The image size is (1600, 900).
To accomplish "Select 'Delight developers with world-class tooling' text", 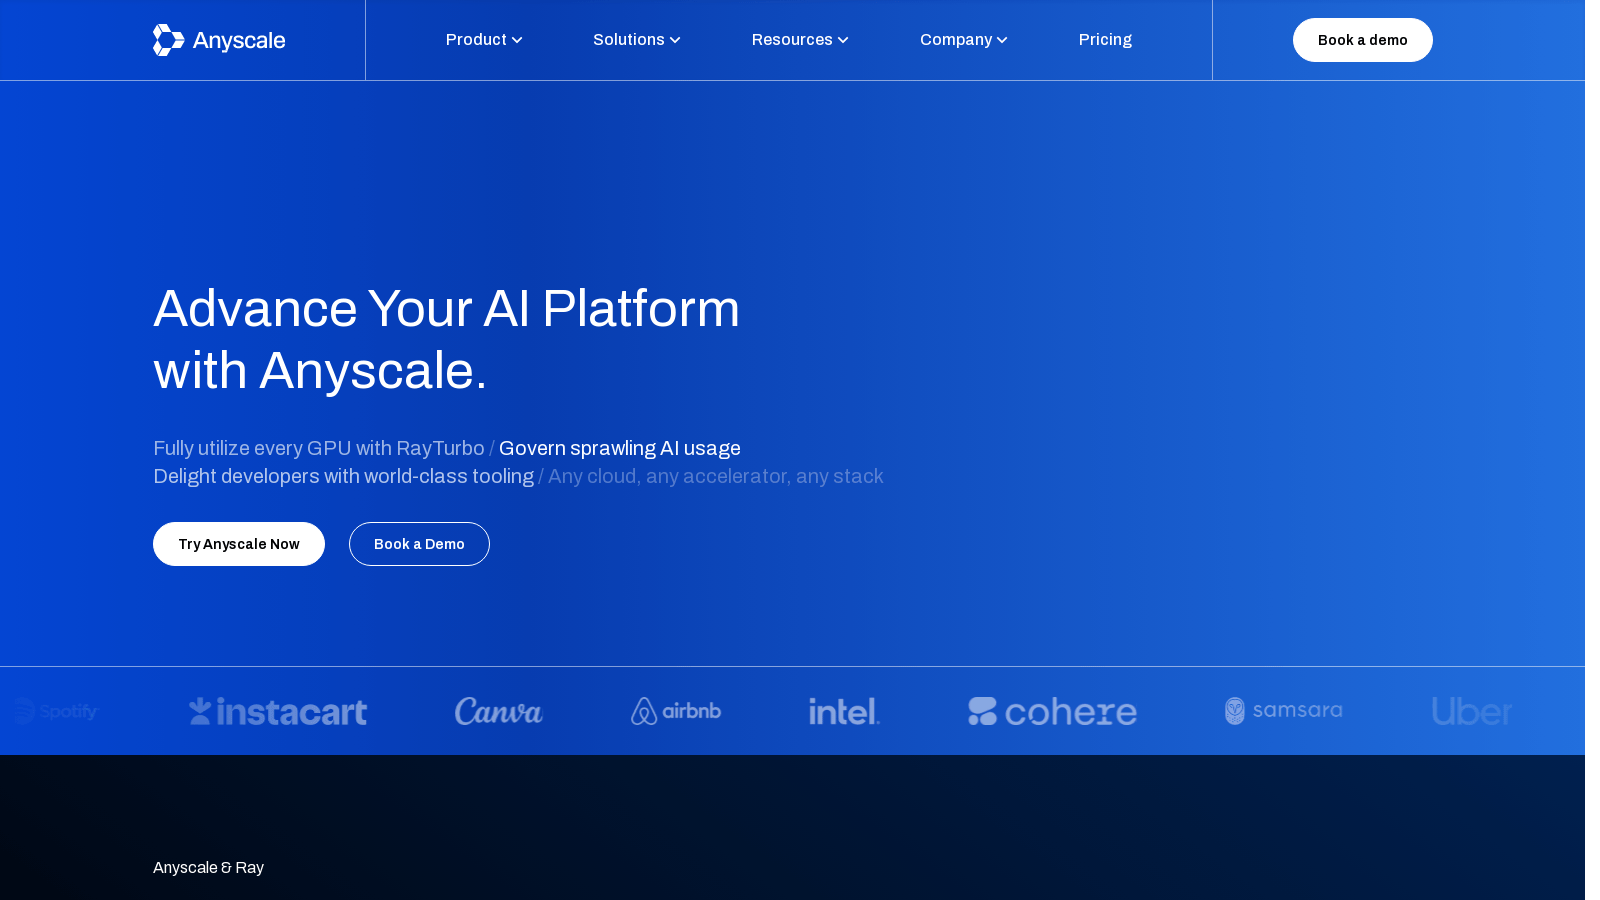I will (344, 476).
